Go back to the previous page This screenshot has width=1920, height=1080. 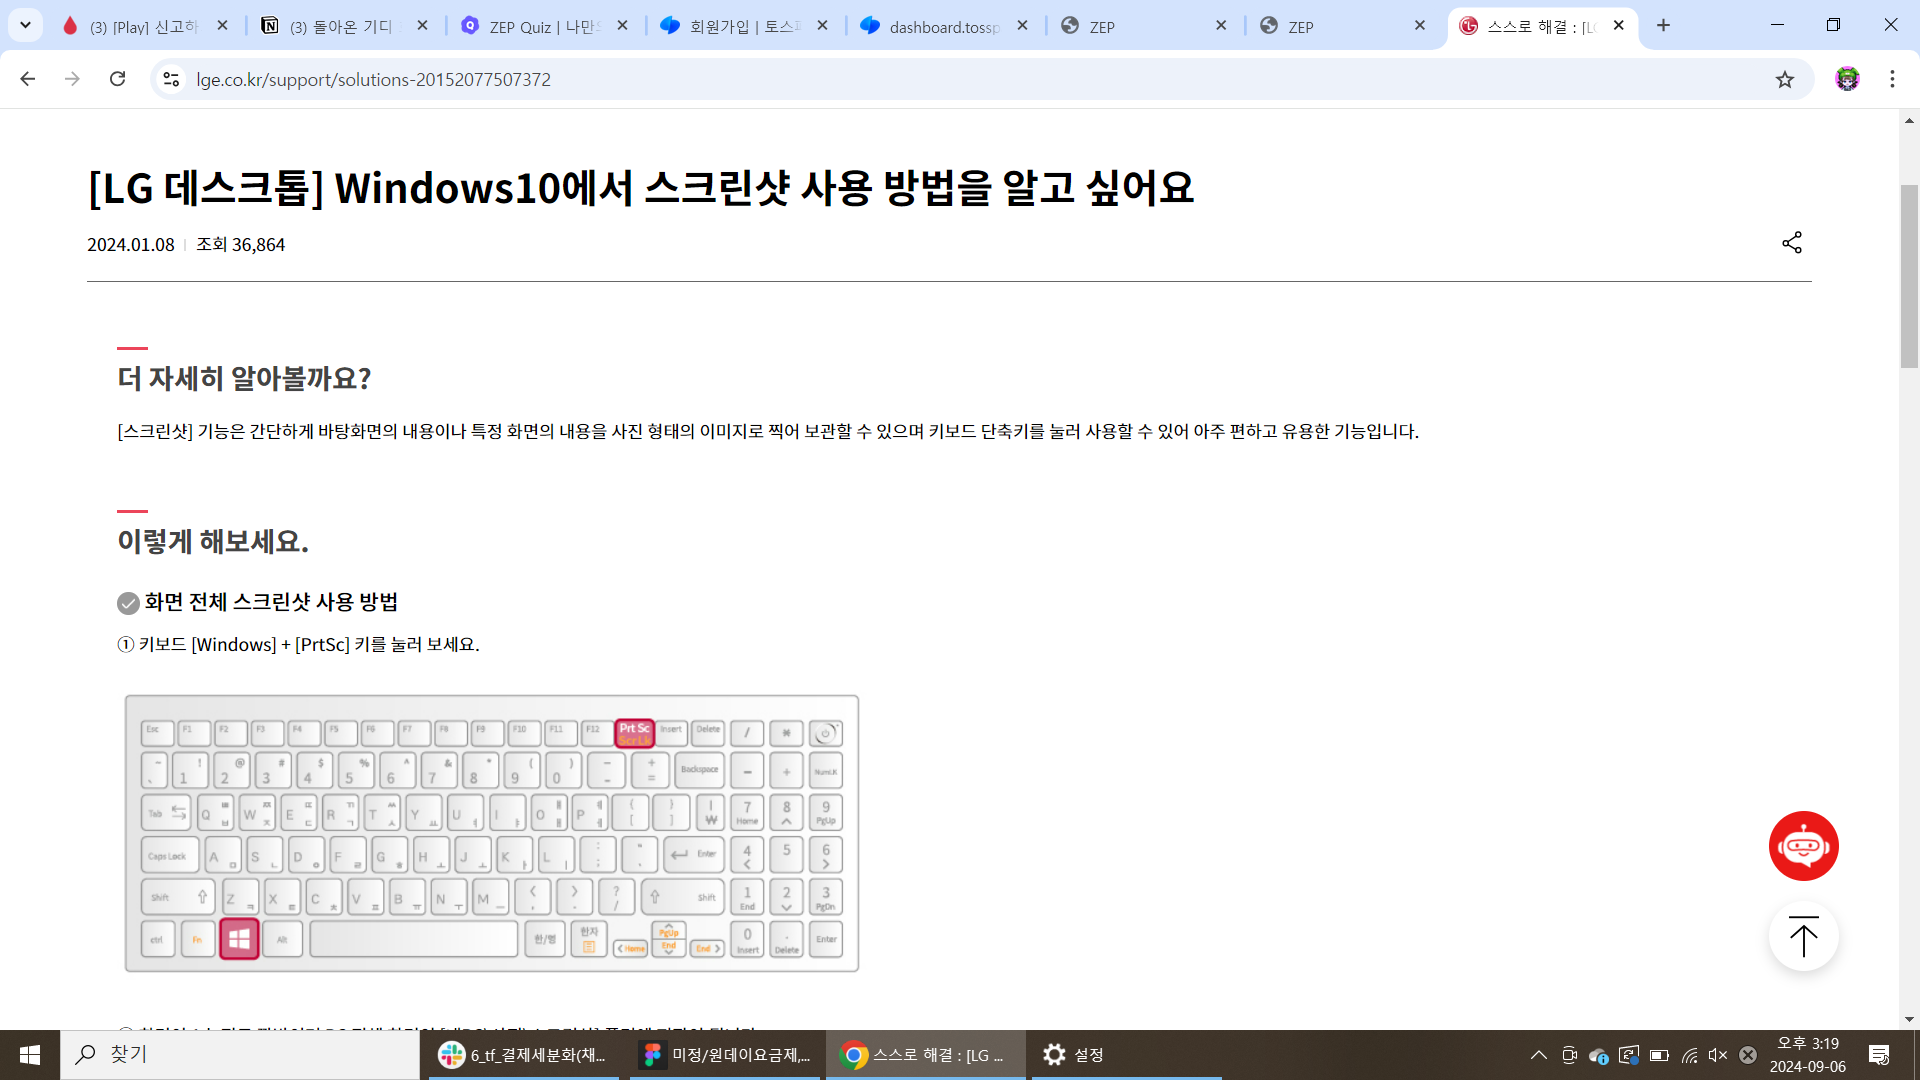tap(27, 79)
